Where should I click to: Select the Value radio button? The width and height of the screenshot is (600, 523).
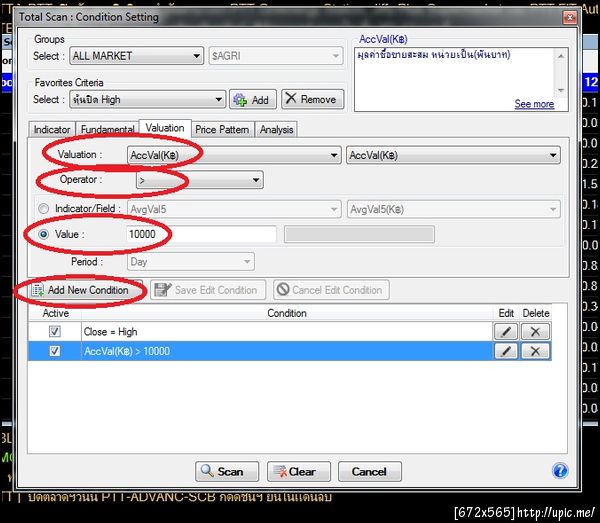(x=44, y=234)
